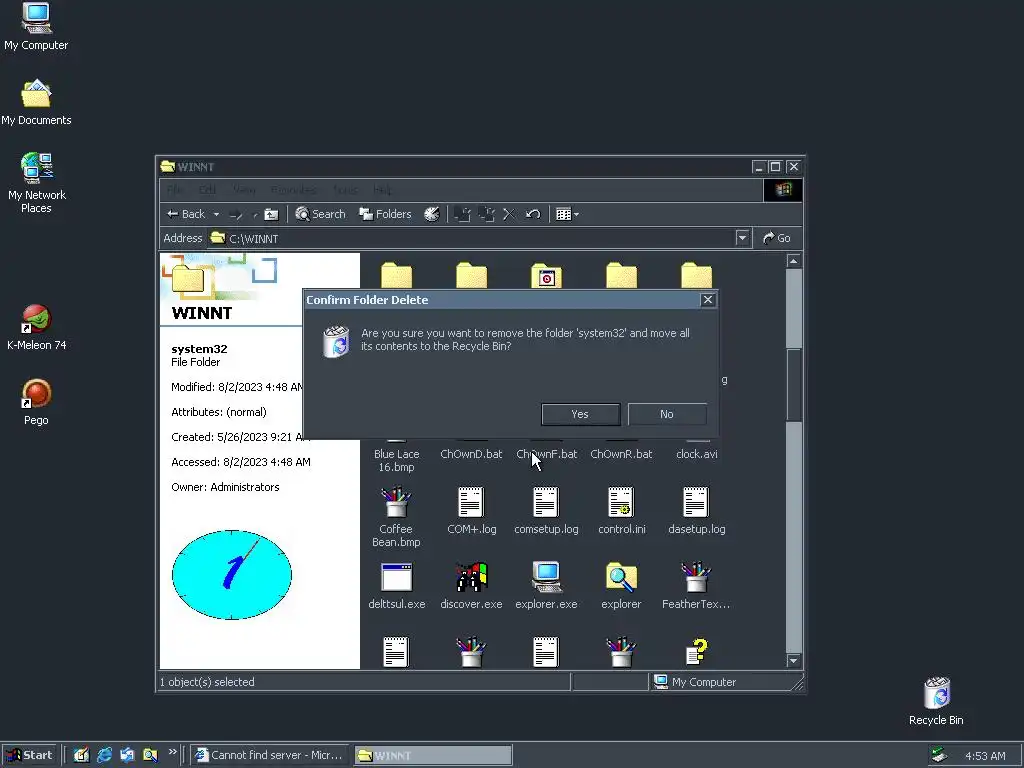The height and width of the screenshot is (768, 1024).
Task: Click the scroll up arrow in the WINNT window
Action: point(793,261)
